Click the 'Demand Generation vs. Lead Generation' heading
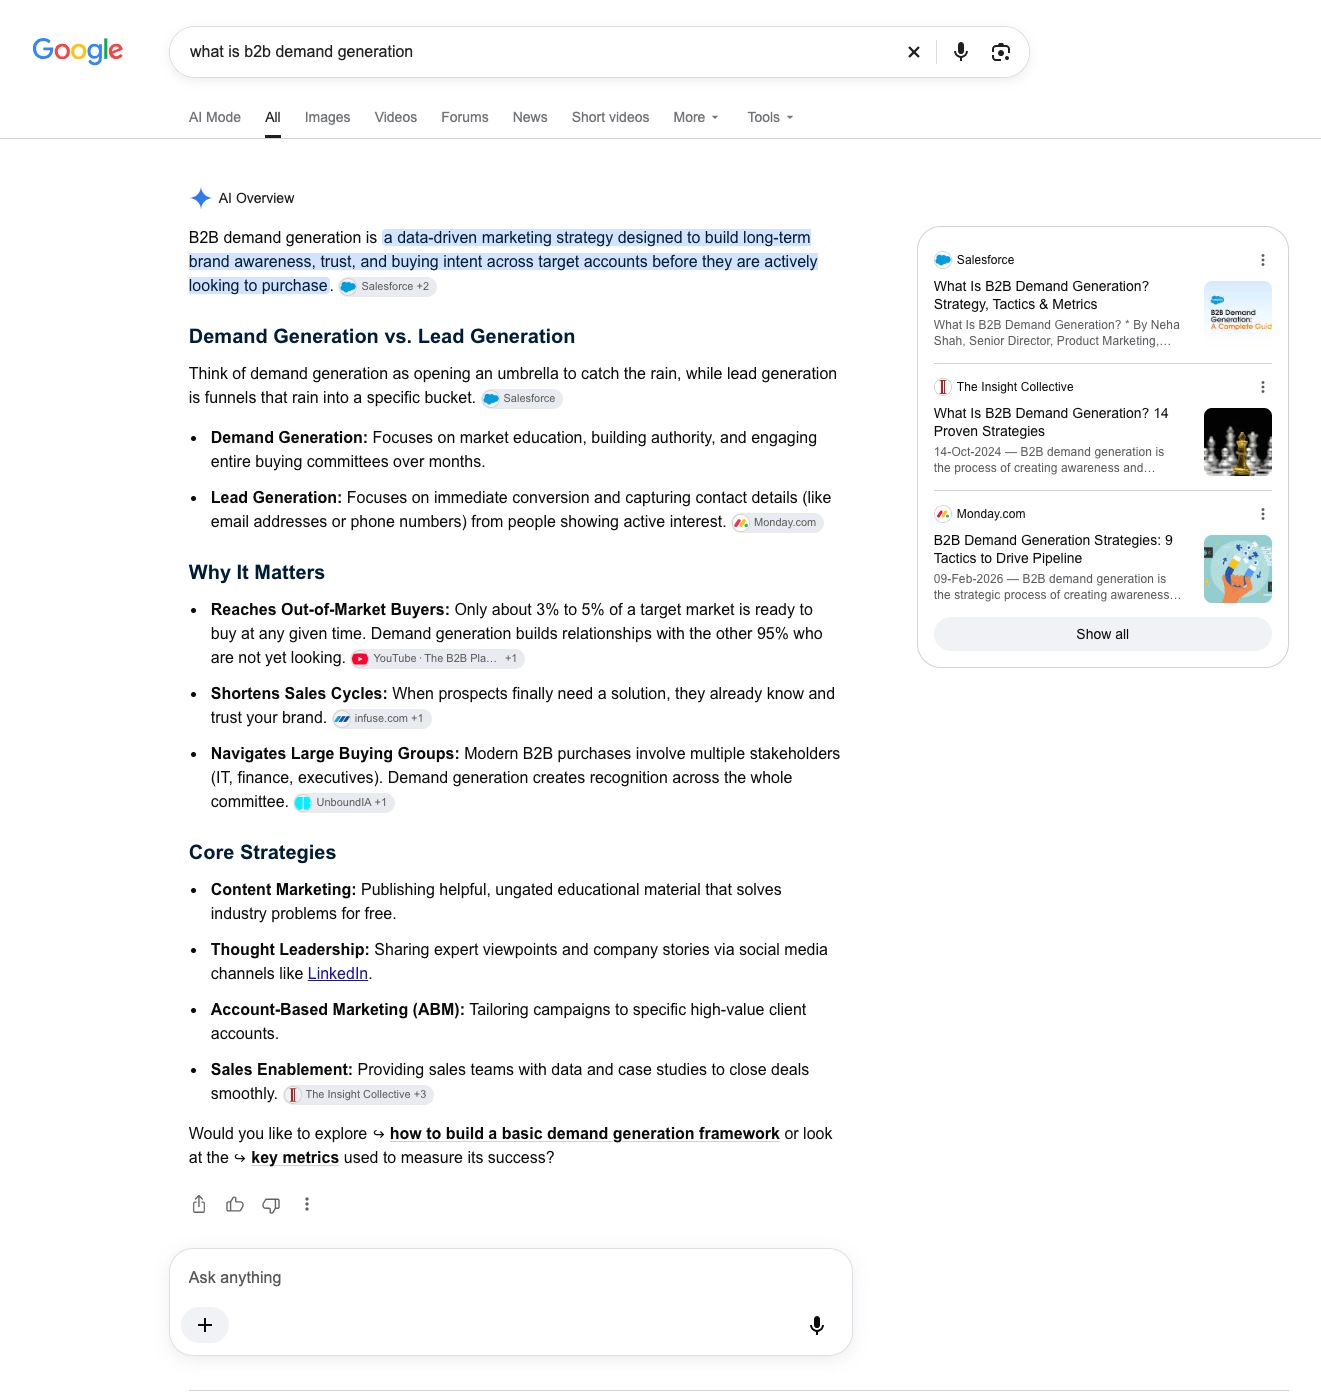The width and height of the screenshot is (1321, 1392). [x=382, y=337]
